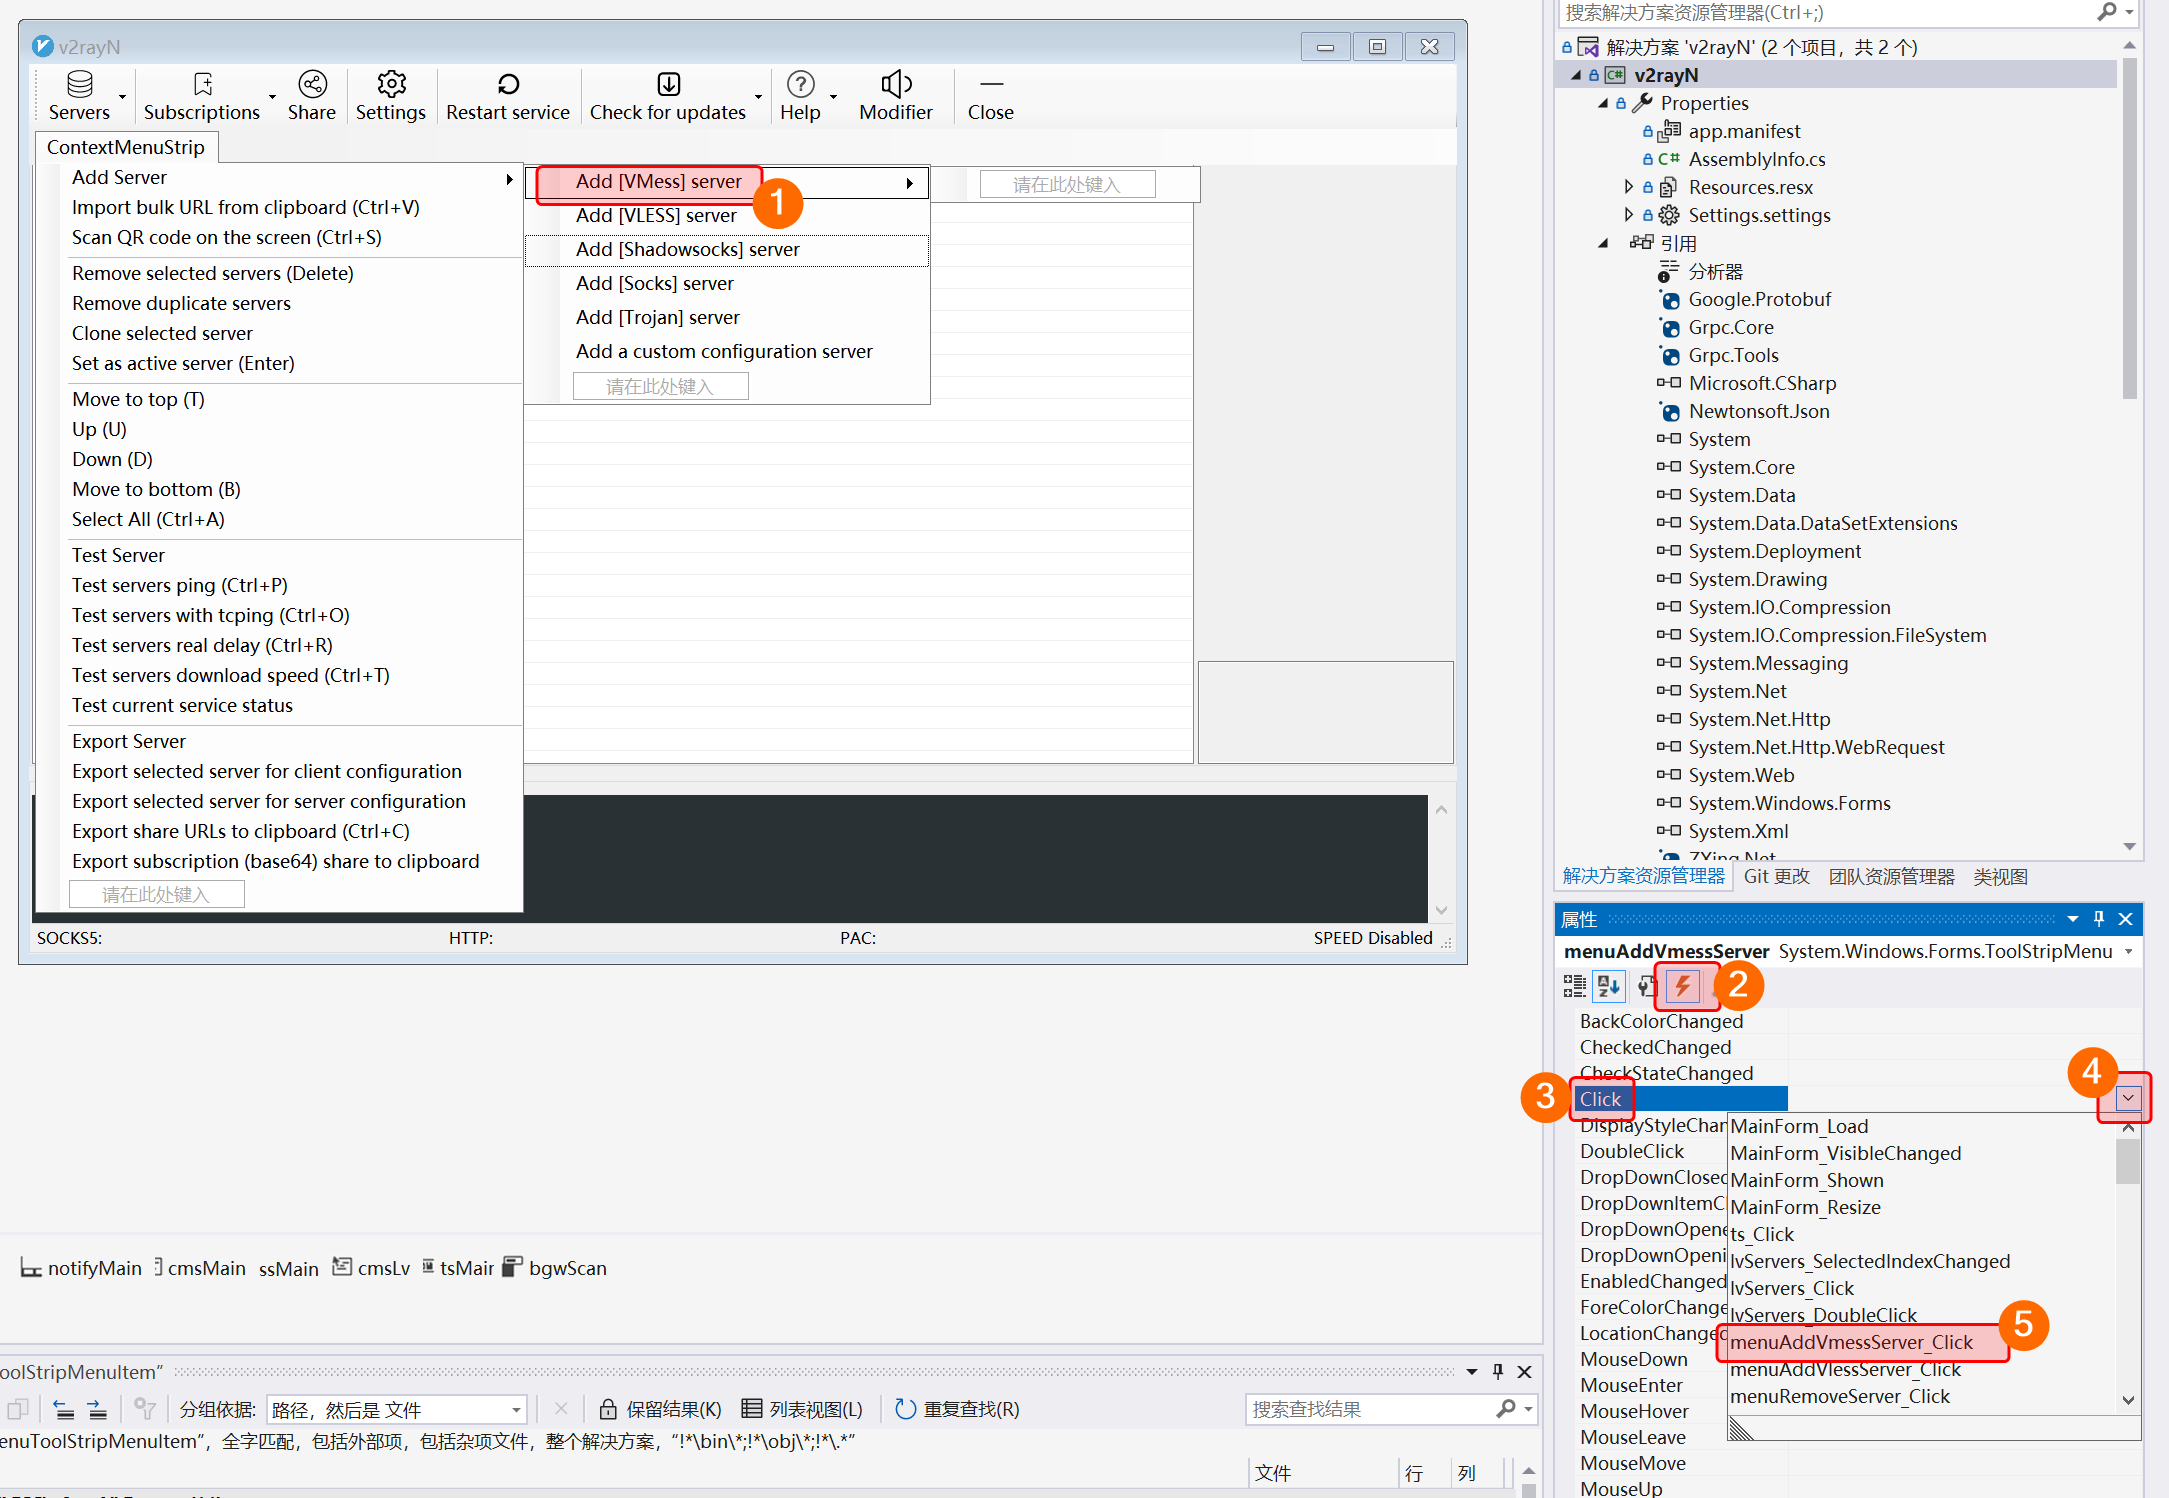Click the Share toolbar icon
Image resolution: width=2169 pixels, height=1498 pixels.
(x=312, y=85)
